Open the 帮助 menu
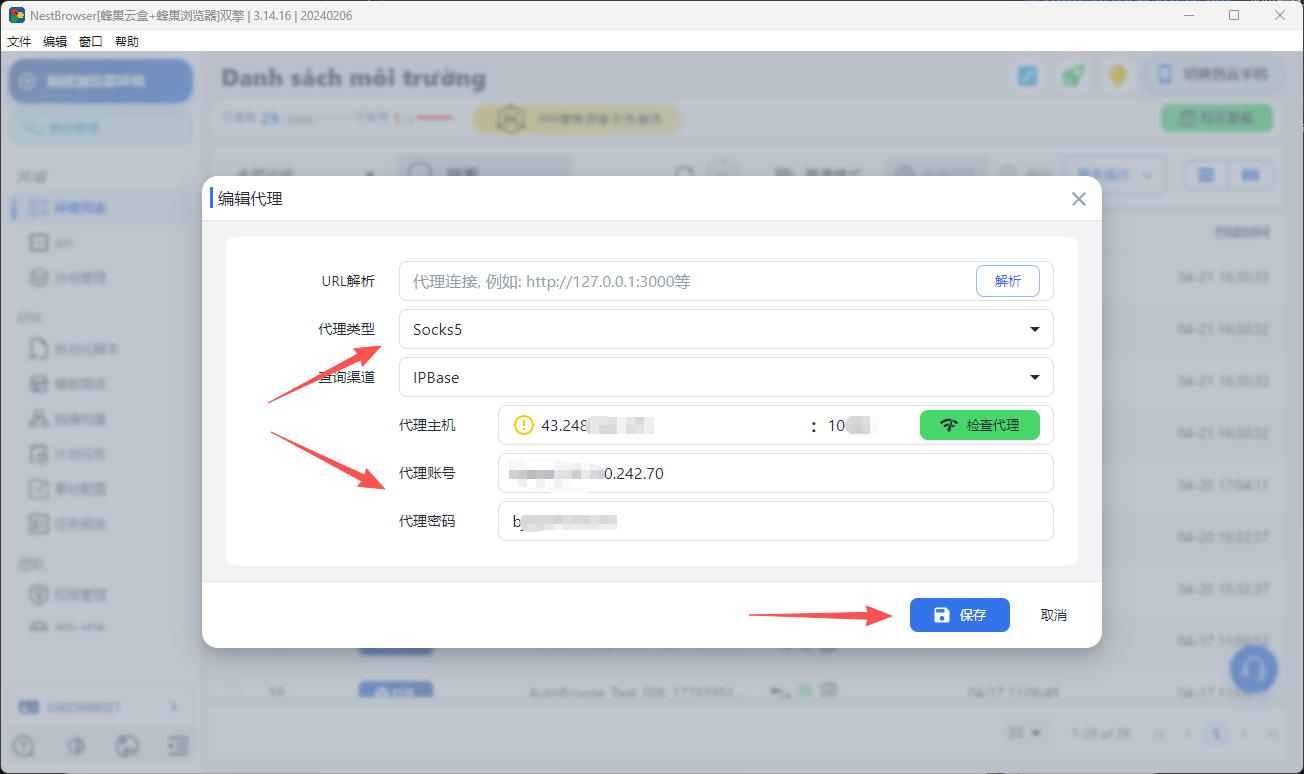 point(127,41)
